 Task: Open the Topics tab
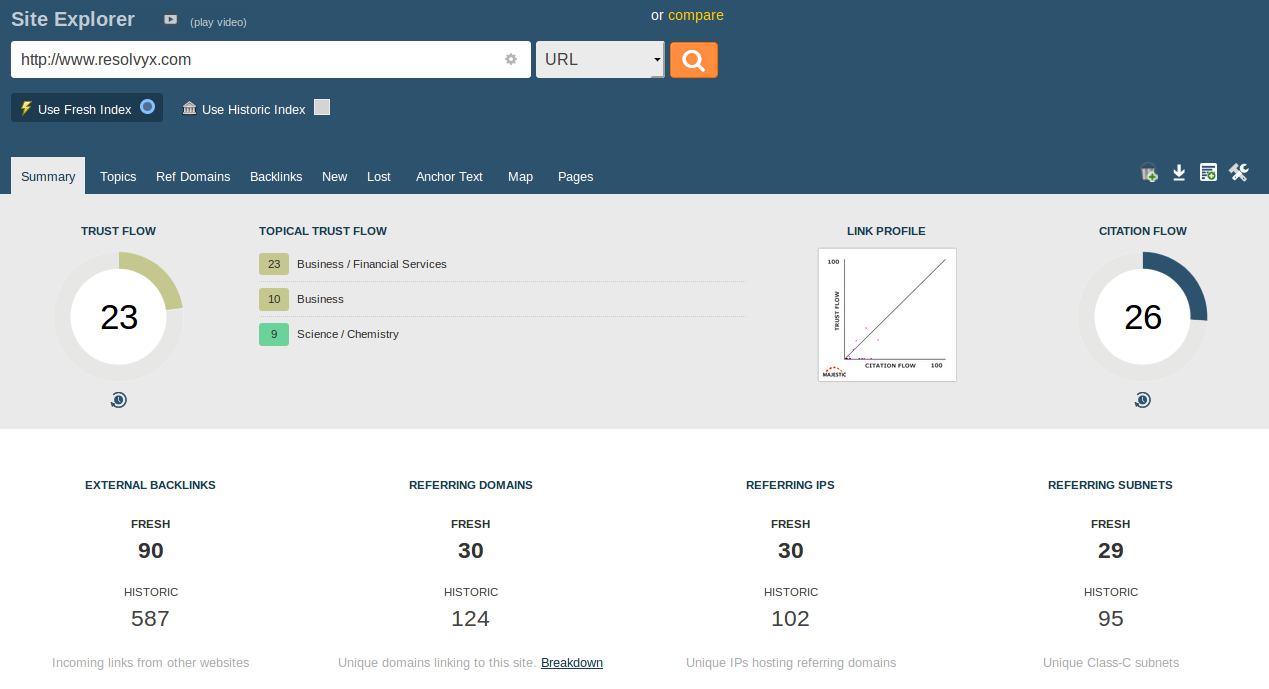pyautogui.click(x=118, y=176)
